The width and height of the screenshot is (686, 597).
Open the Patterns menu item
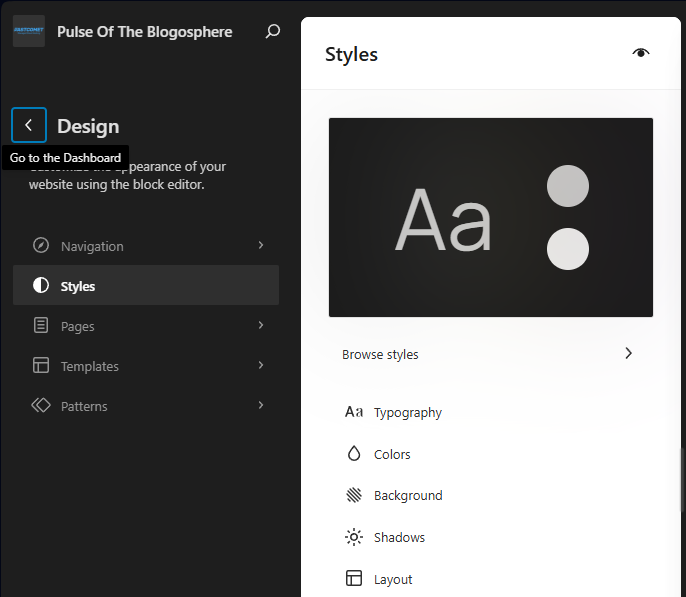click(84, 406)
